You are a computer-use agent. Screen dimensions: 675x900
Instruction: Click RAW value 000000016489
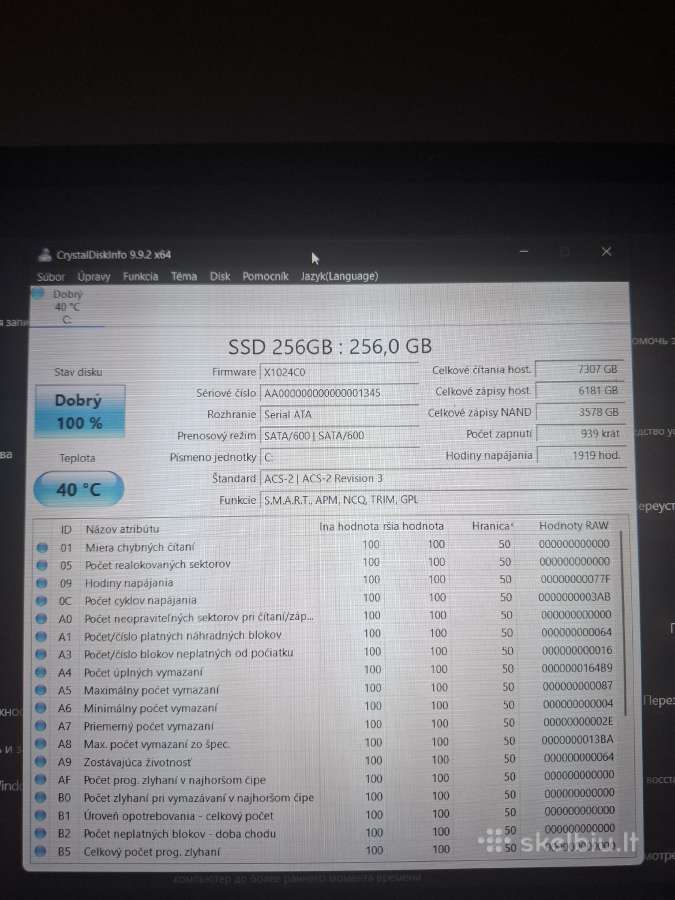pyautogui.click(x=577, y=668)
